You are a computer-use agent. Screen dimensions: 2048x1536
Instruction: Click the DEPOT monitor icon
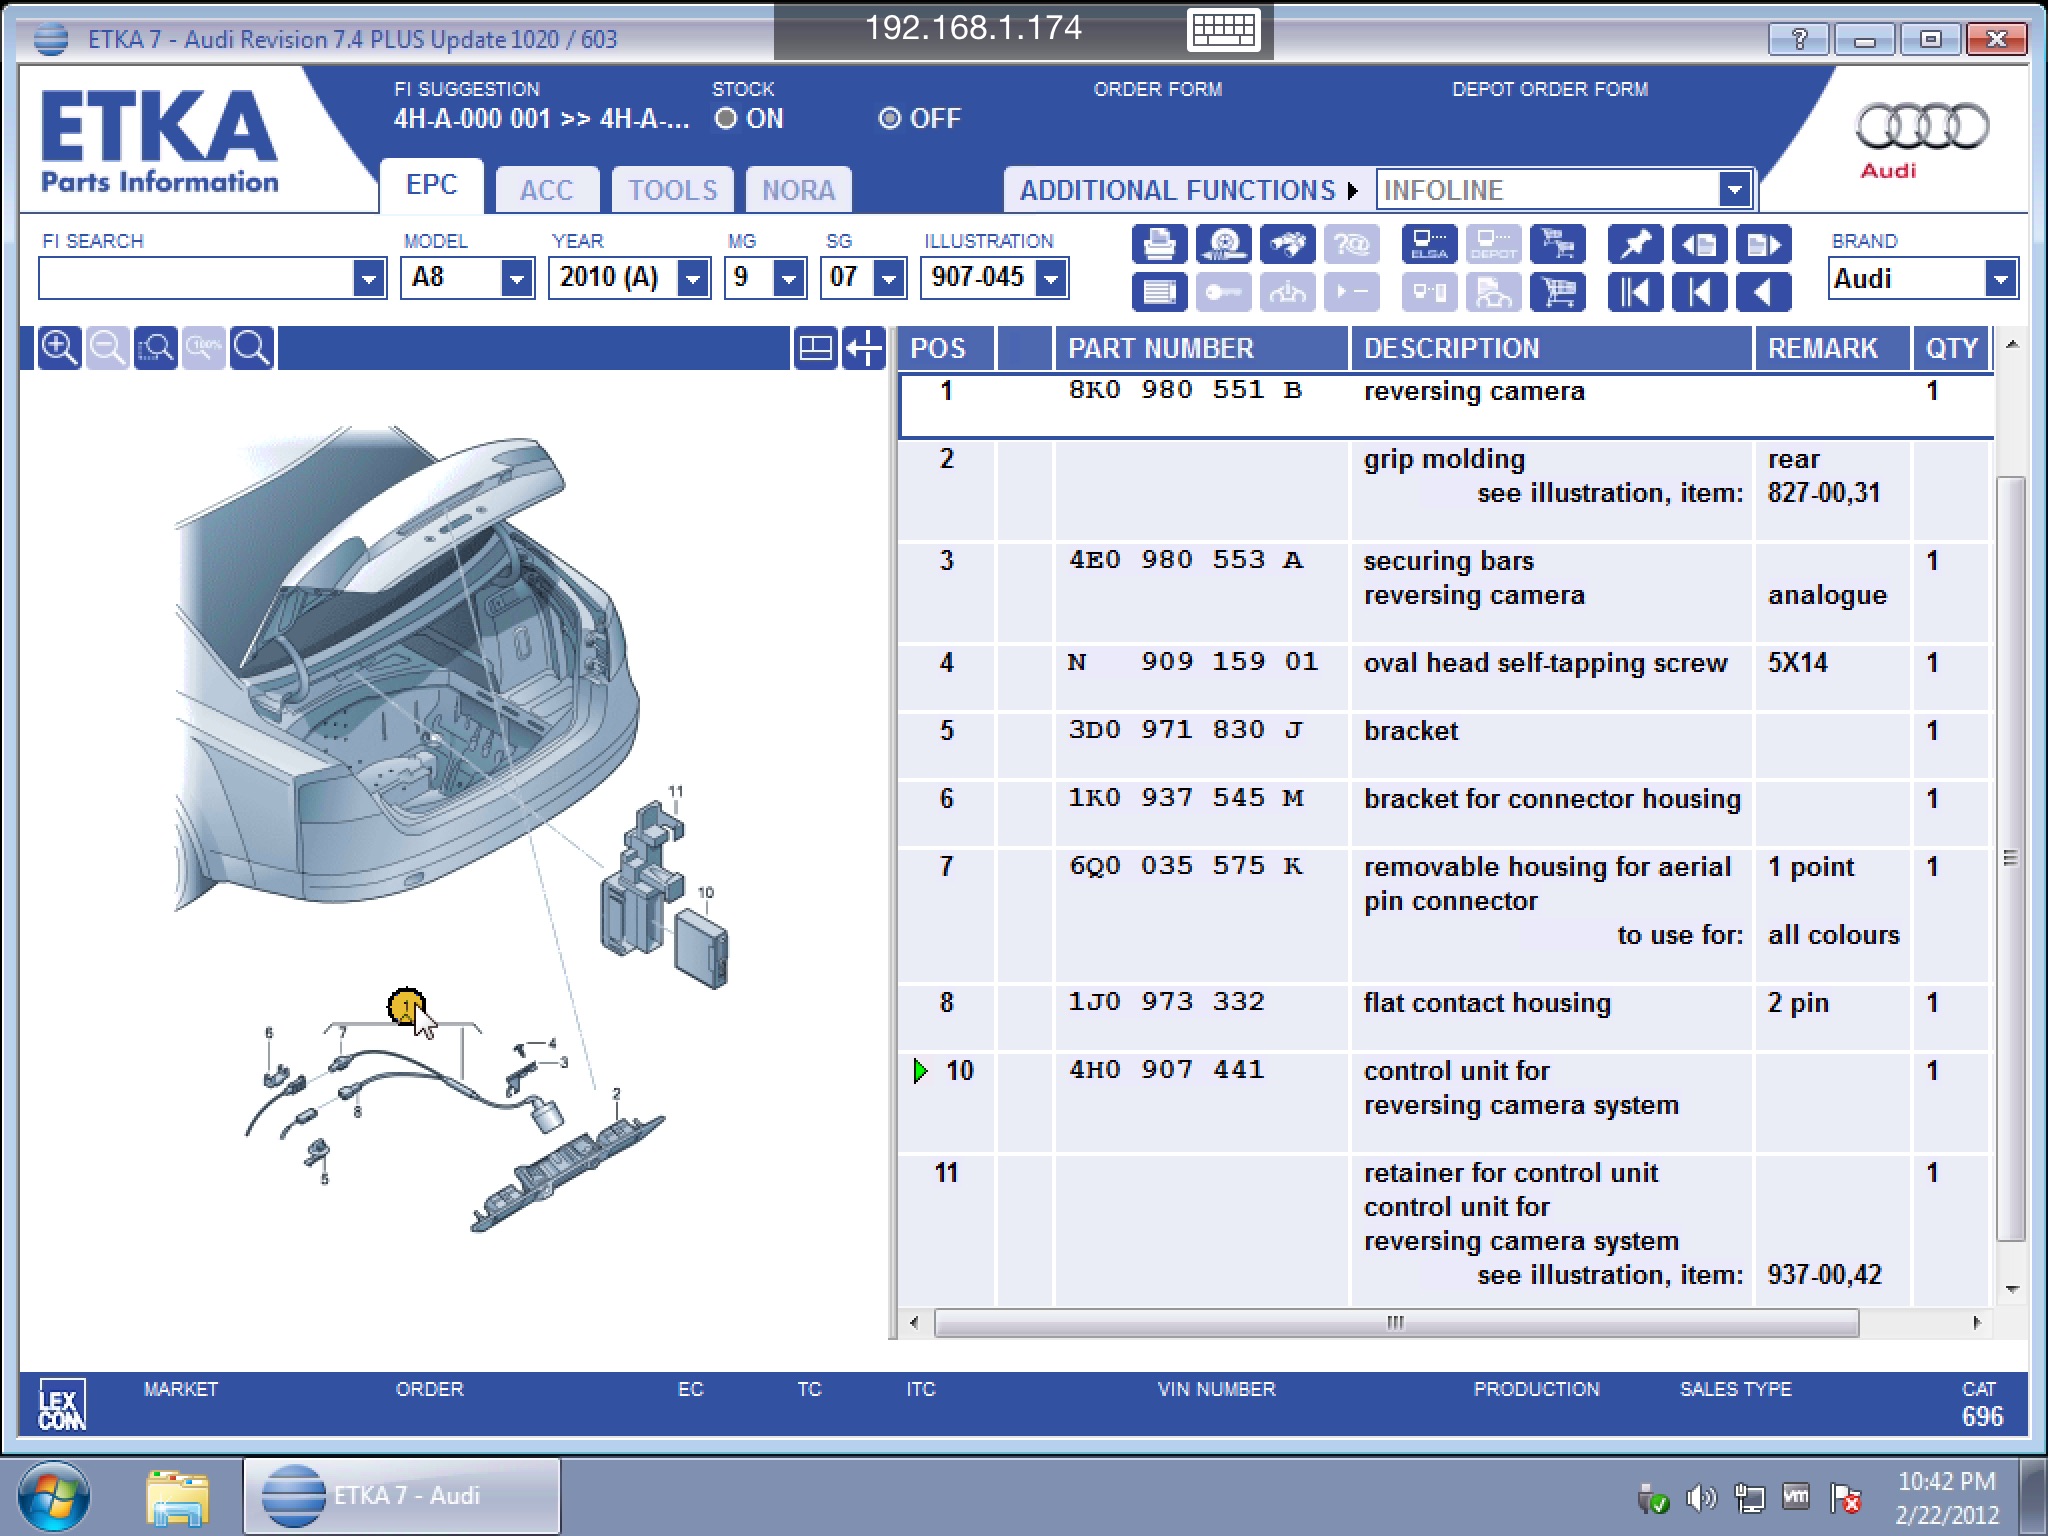[x=1493, y=244]
